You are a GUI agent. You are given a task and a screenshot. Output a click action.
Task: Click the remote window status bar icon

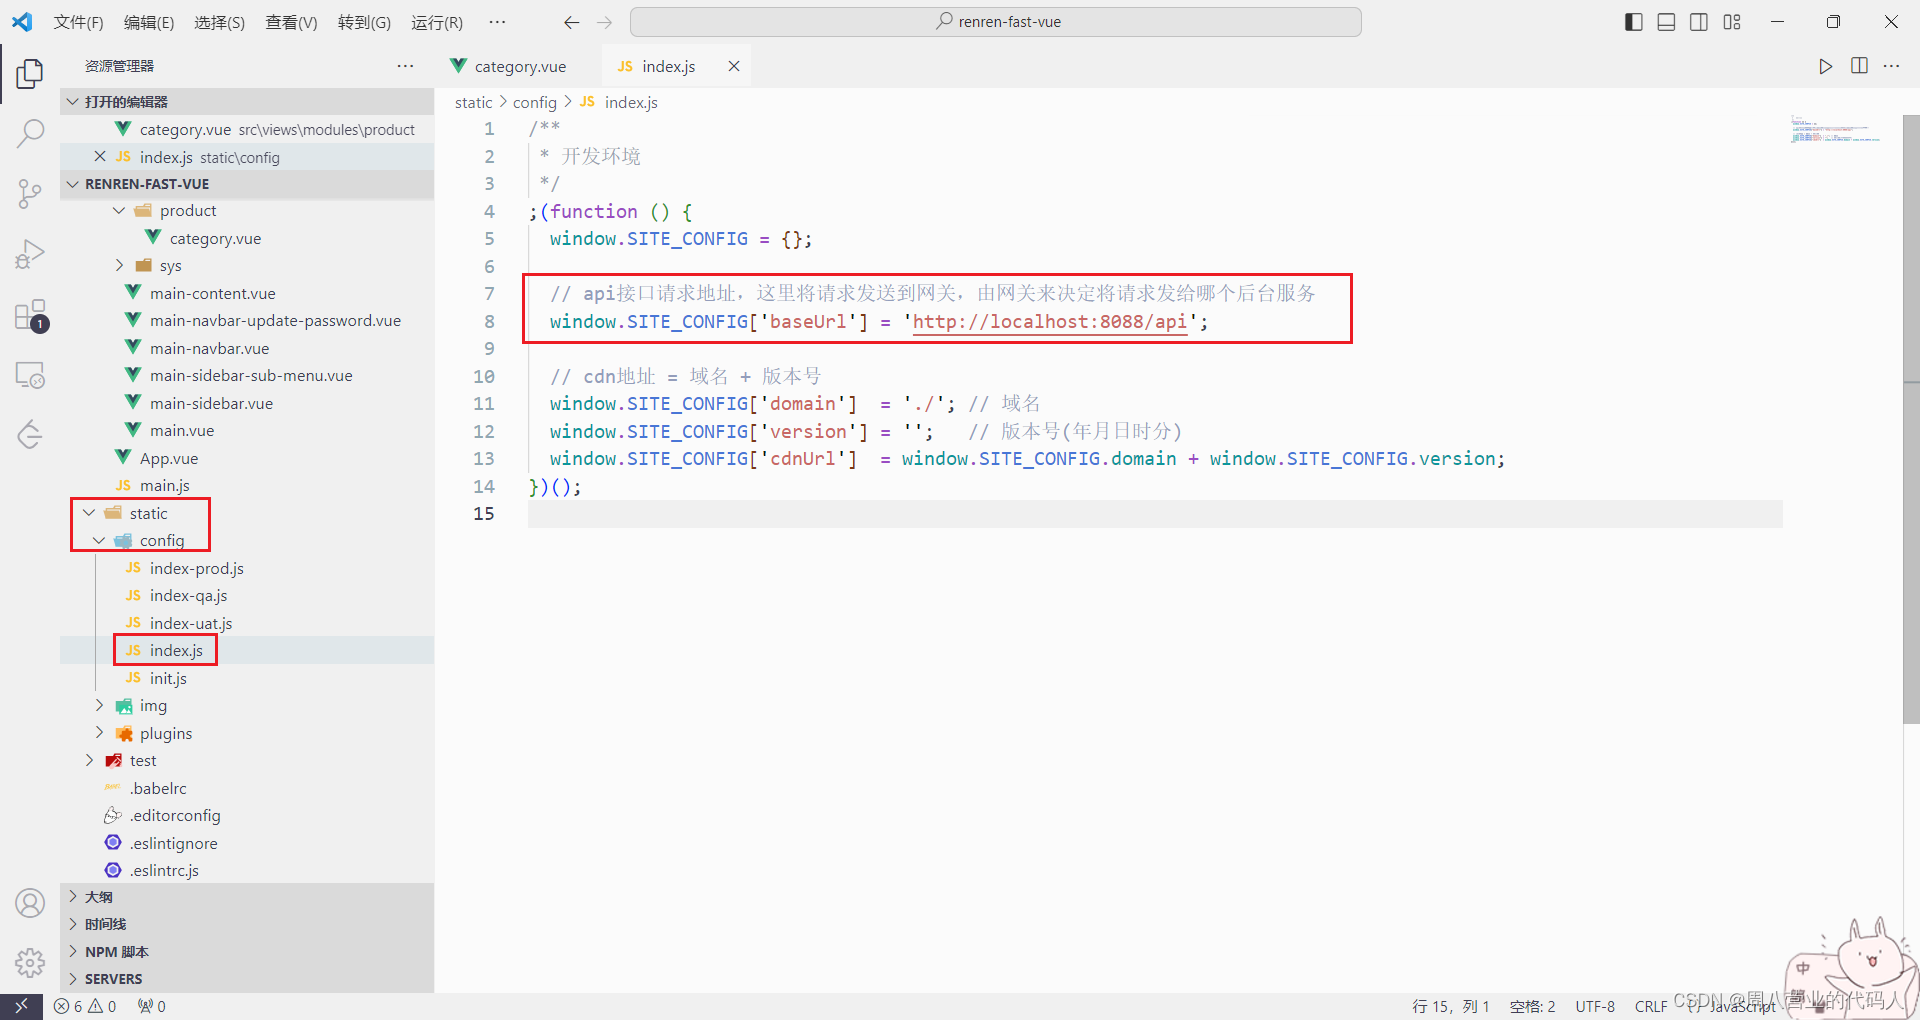pos(21,1006)
